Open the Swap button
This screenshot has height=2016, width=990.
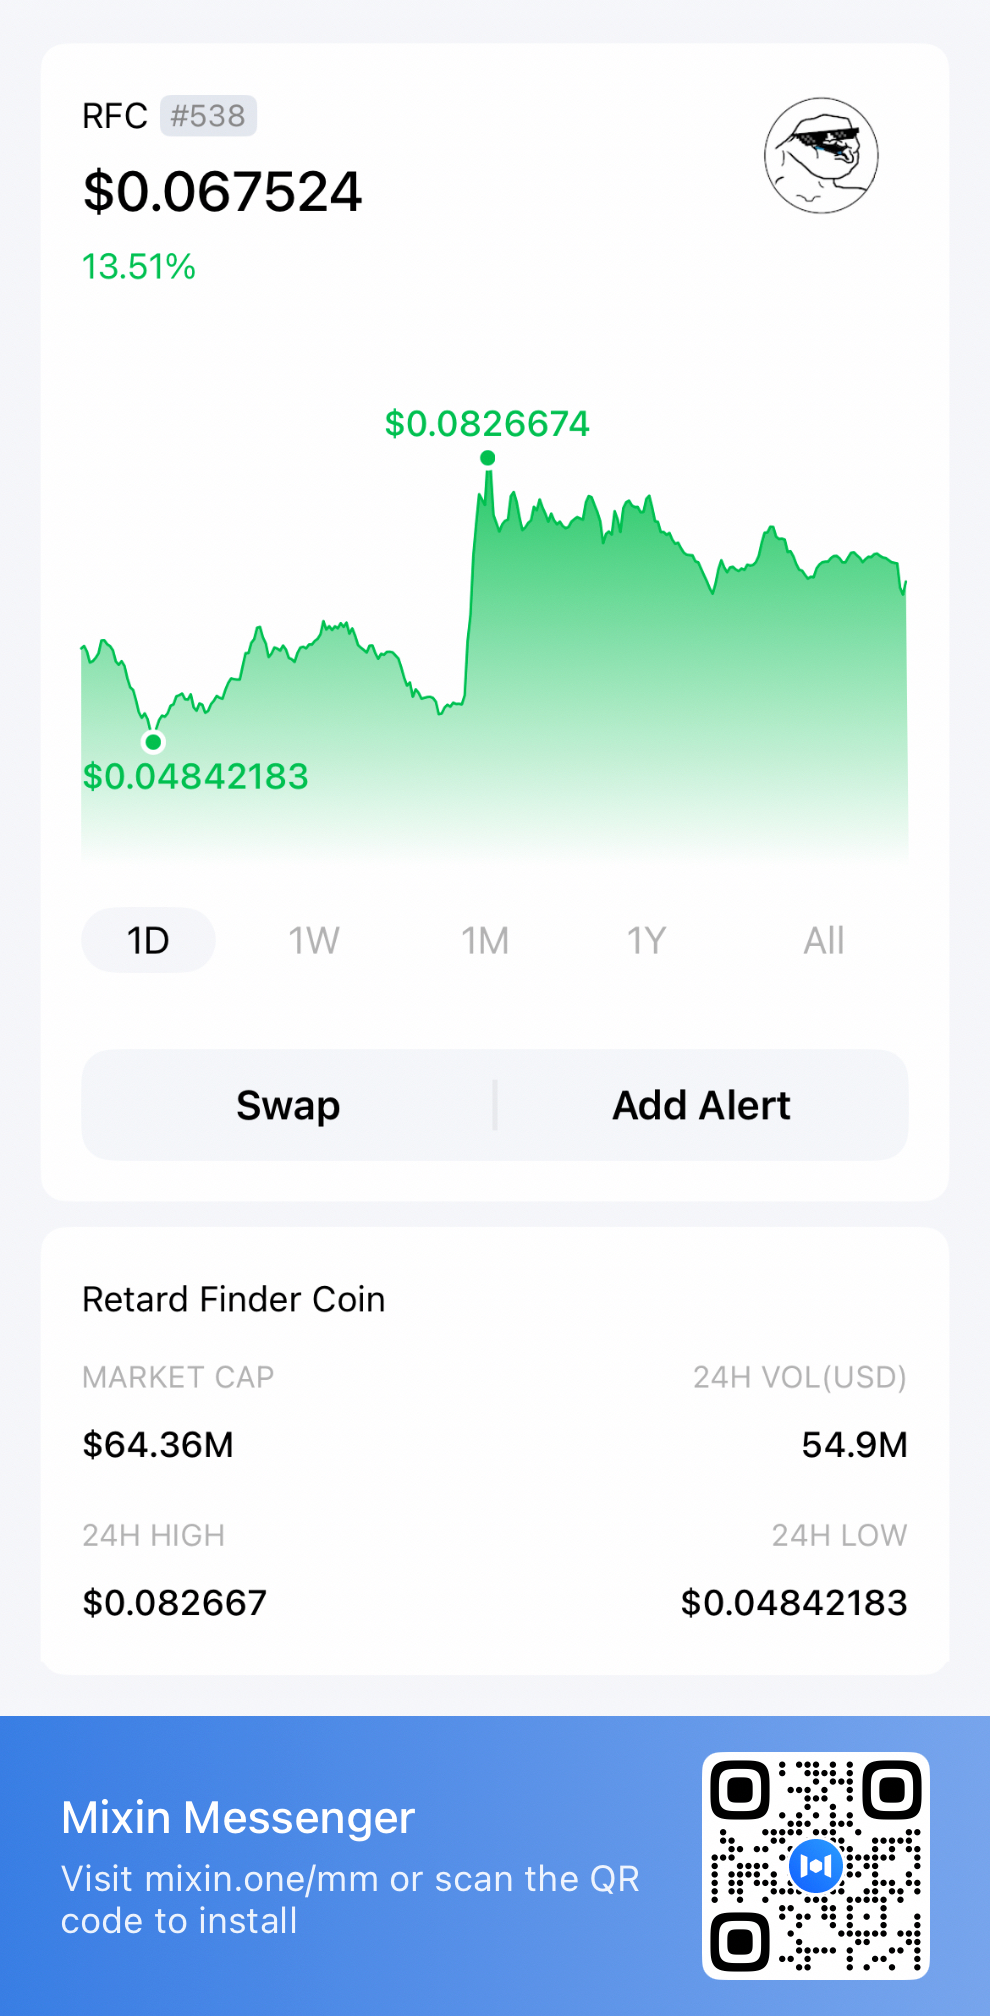point(288,1105)
